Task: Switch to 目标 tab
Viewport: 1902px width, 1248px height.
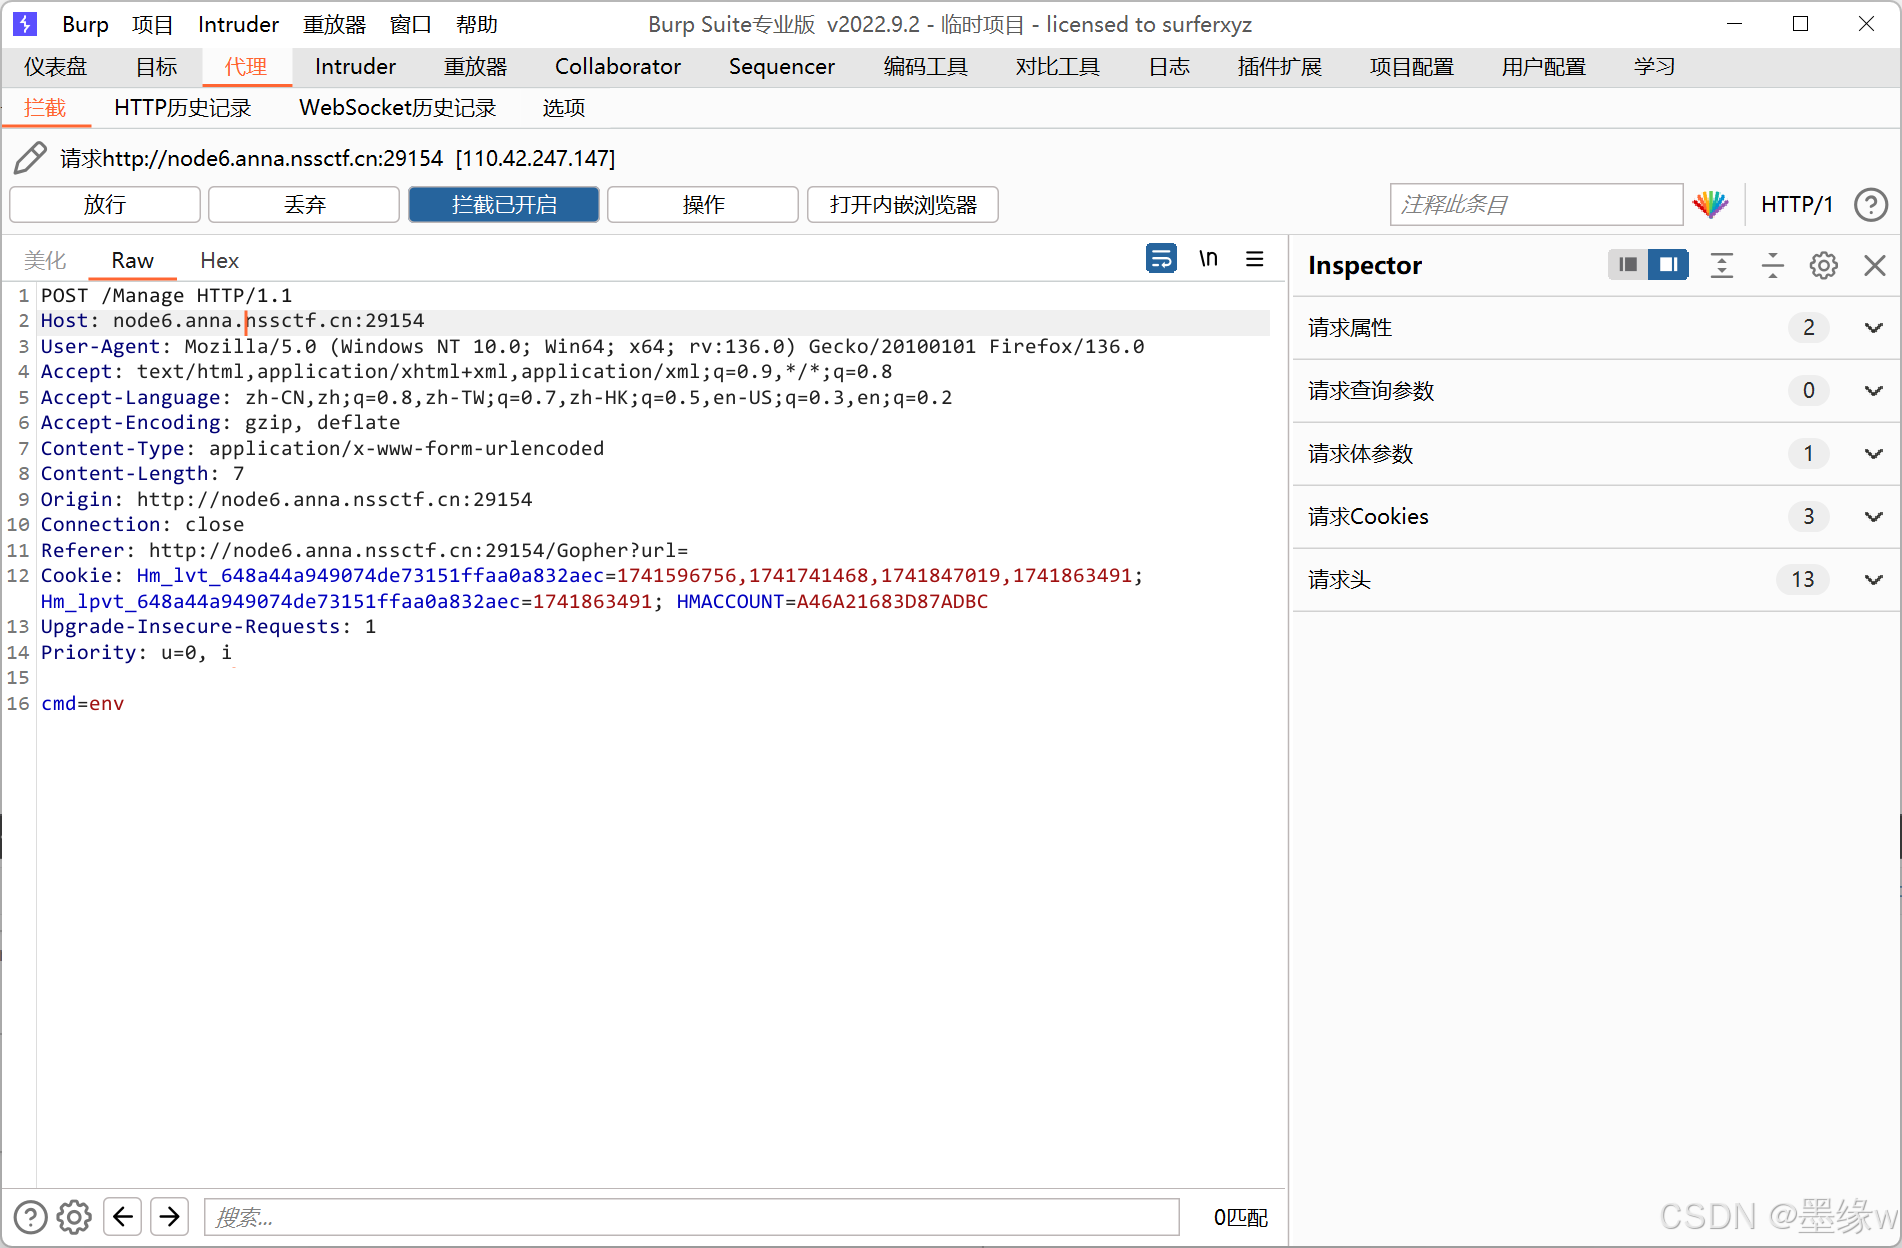Action: point(157,66)
